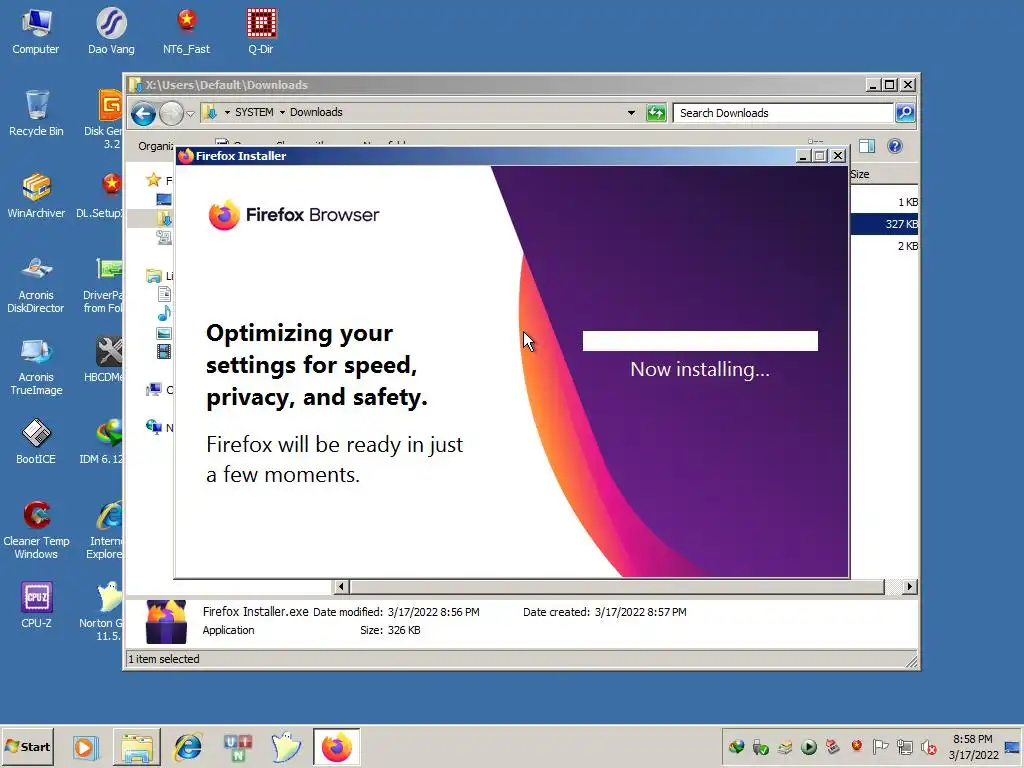
Task: Open the clock showing 8:58 PM
Action: point(973,746)
